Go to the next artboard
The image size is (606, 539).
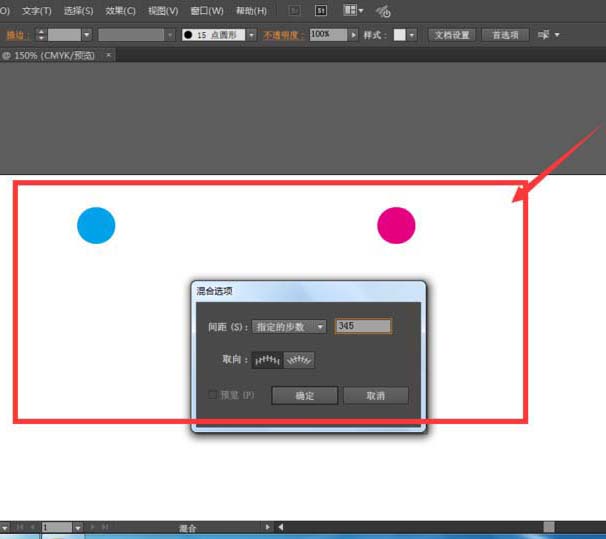[92, 527]
